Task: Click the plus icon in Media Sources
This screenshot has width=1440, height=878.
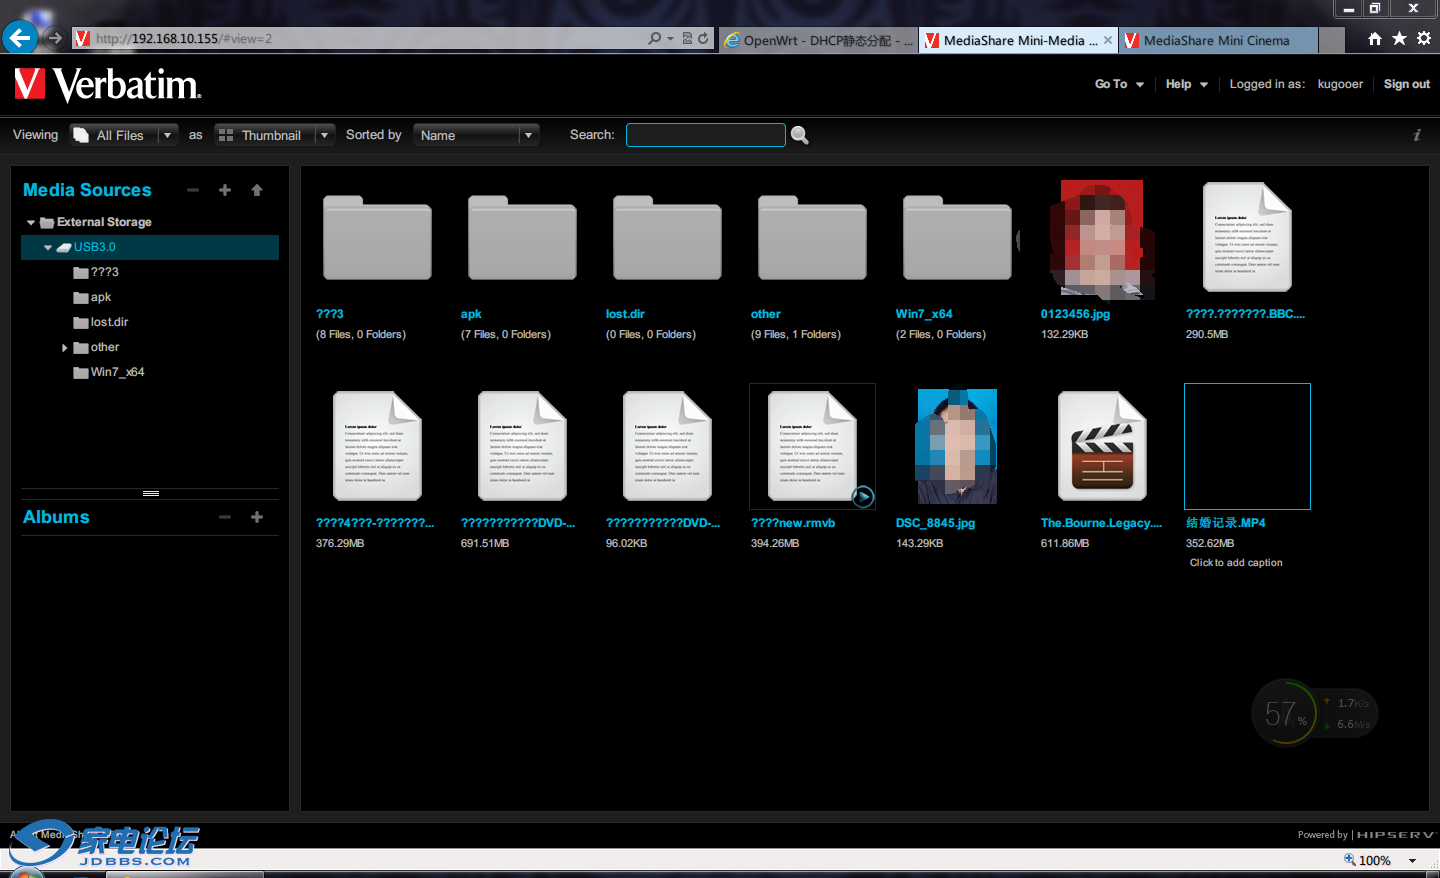Action: pos(225,190)
